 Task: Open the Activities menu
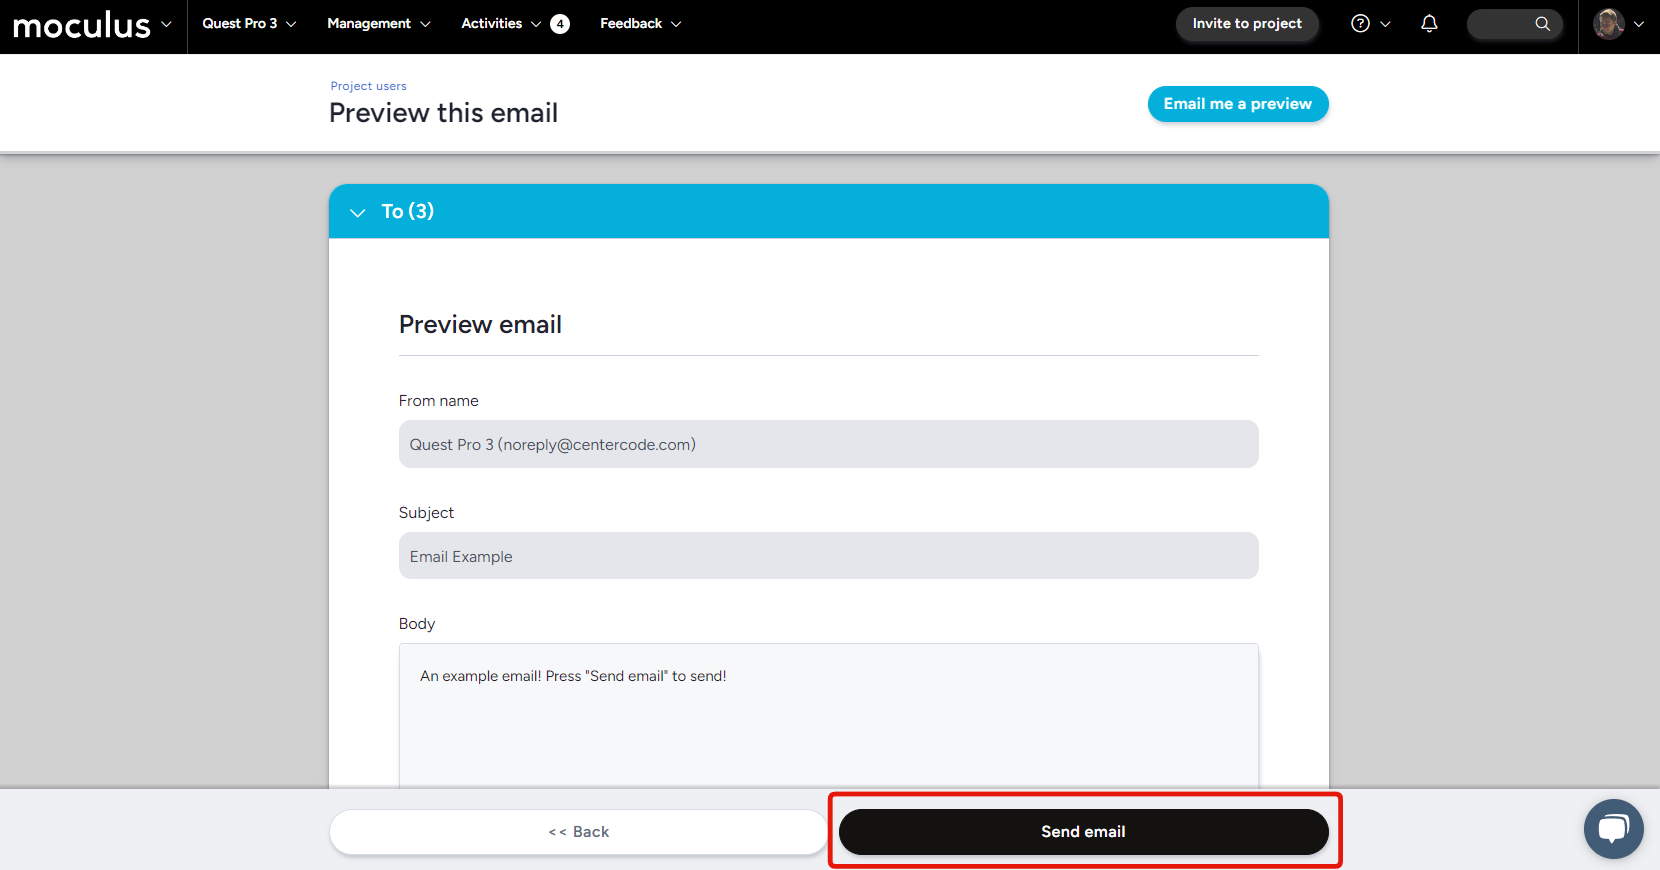(x=500, y=24)
